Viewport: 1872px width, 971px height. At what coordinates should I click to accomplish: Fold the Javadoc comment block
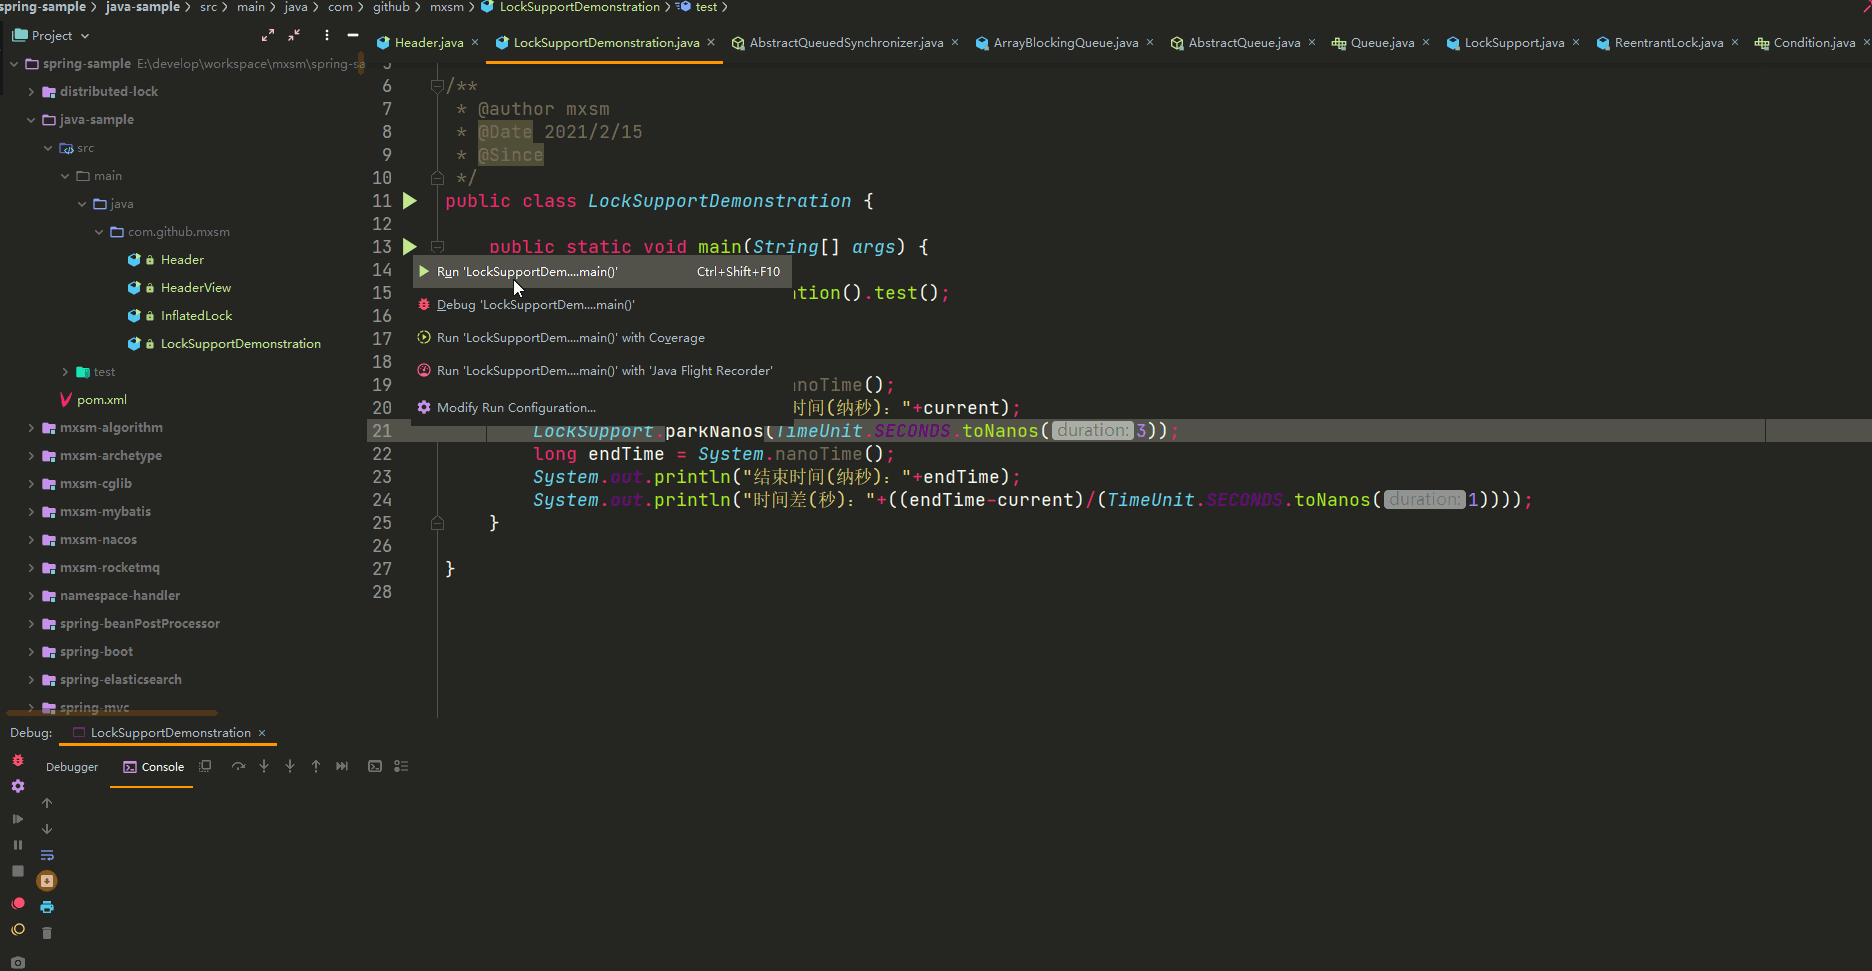(437, 86)
